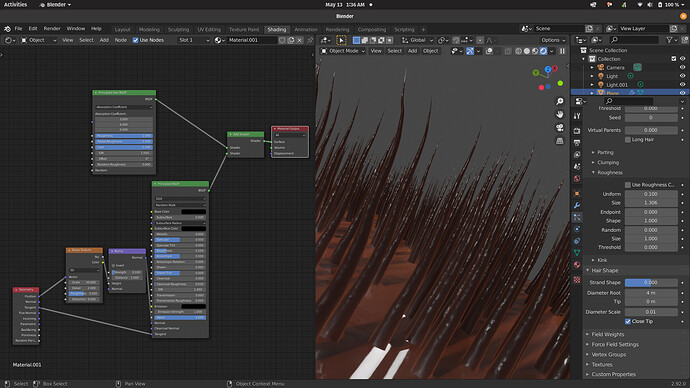Hide Light.001 in the outliner
This screenshot has height=388, width=690.
coord(683,84)
